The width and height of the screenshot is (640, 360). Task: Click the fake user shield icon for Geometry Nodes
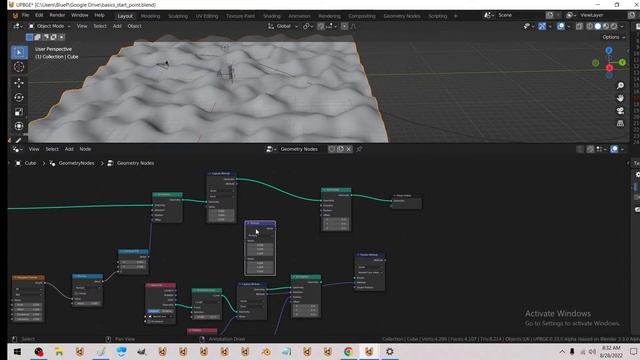pyautogui.click(x=332, y=149)
